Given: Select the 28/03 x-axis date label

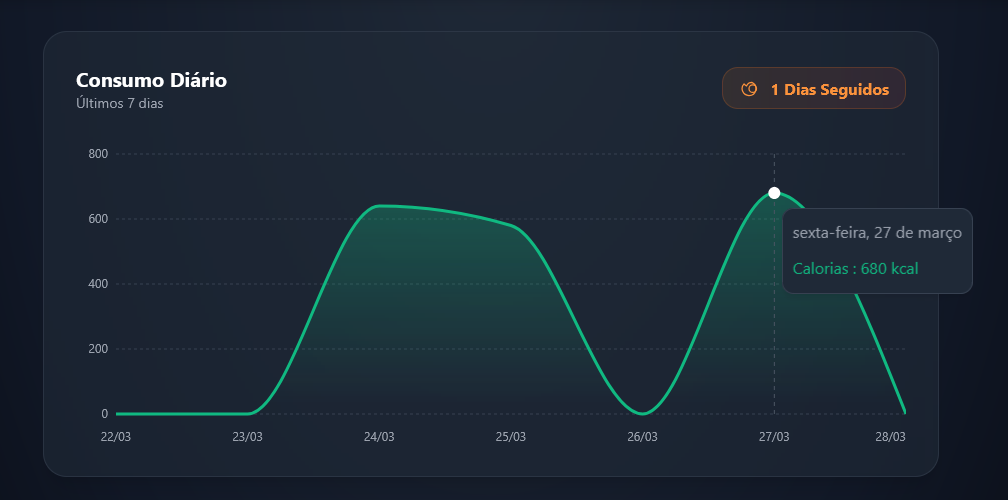Looking at the screenshot, I should pyautogui.click(x=890, y=437).
